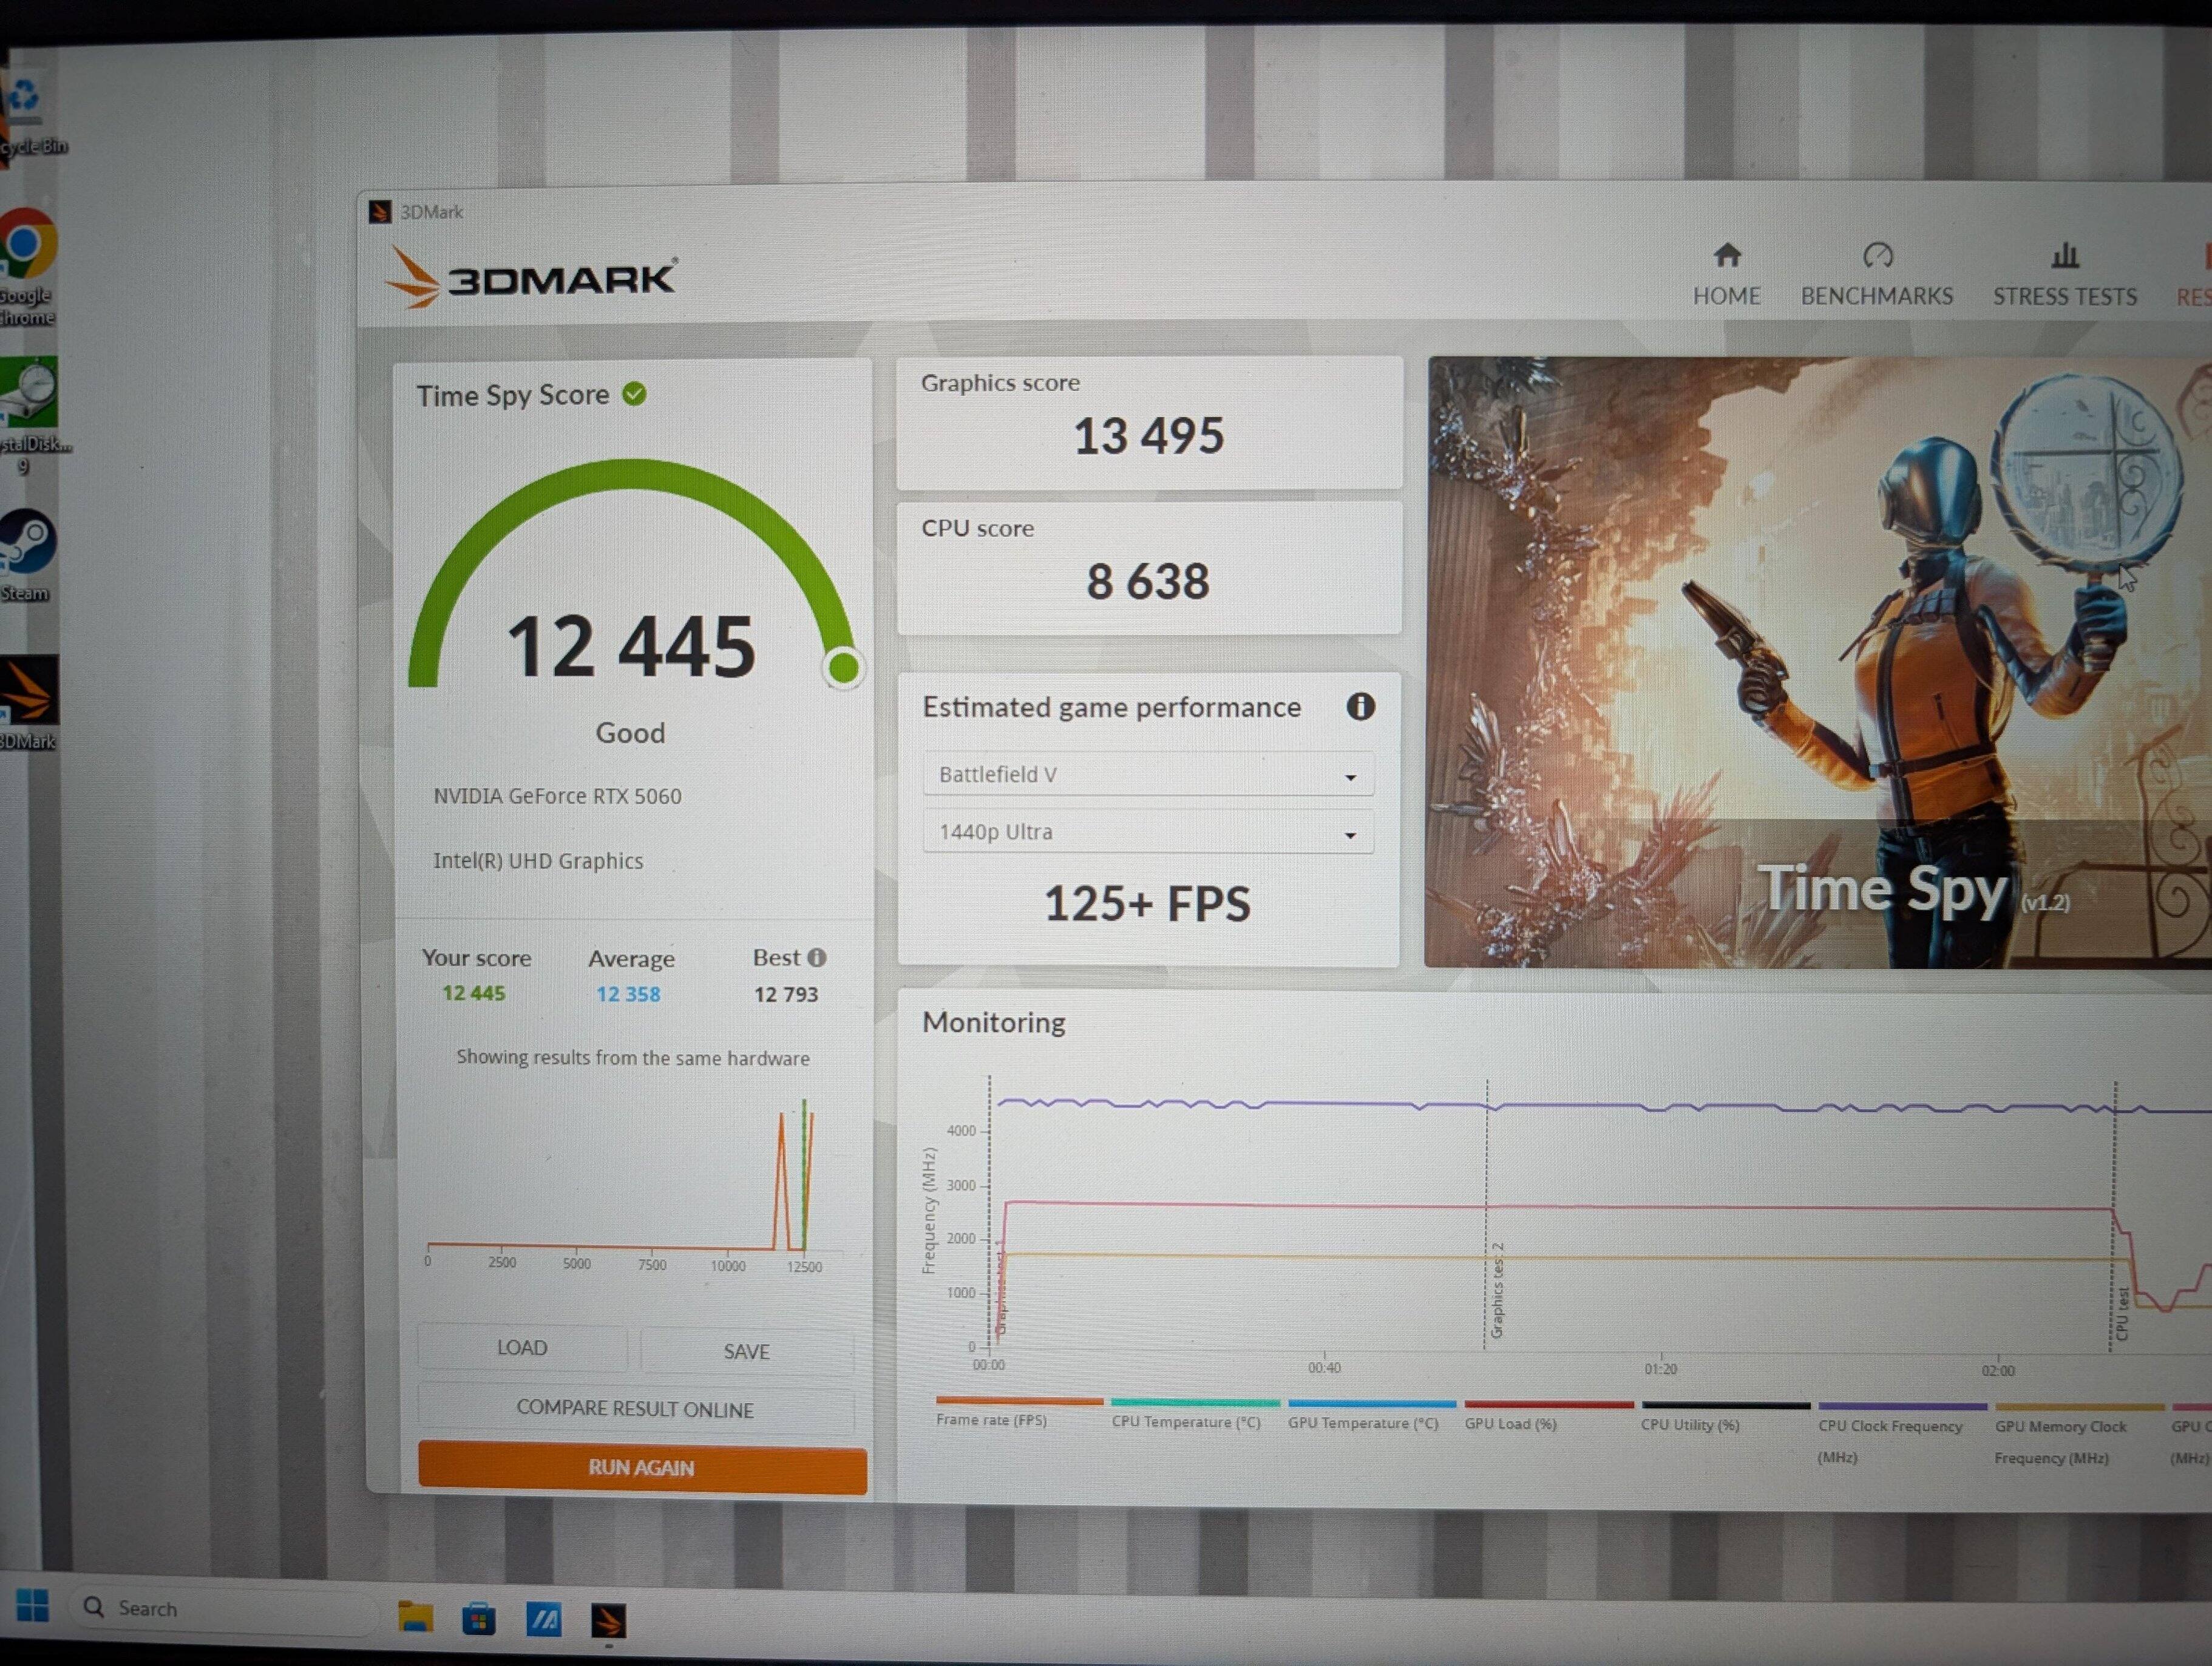Click the Stress Tests bar chart icon
Screen dimensions: 2212x1666
2064,256
